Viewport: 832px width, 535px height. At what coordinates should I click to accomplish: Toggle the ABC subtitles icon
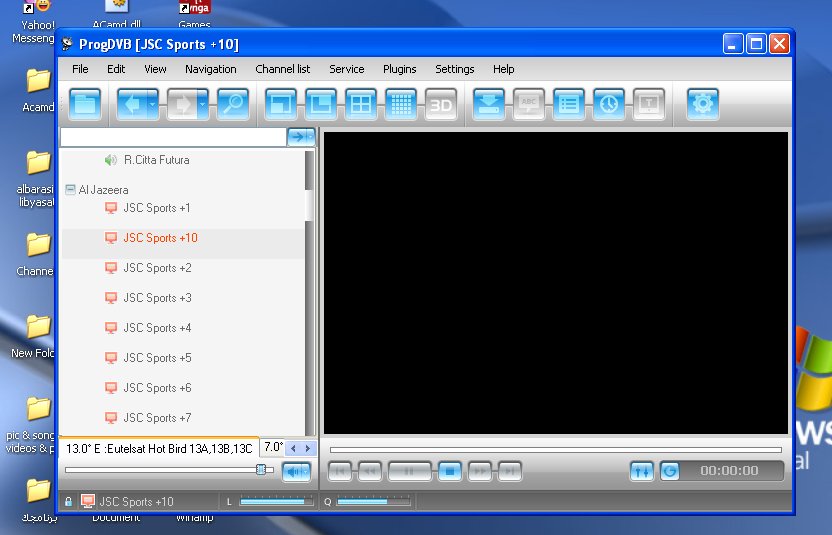click(529, 104)
